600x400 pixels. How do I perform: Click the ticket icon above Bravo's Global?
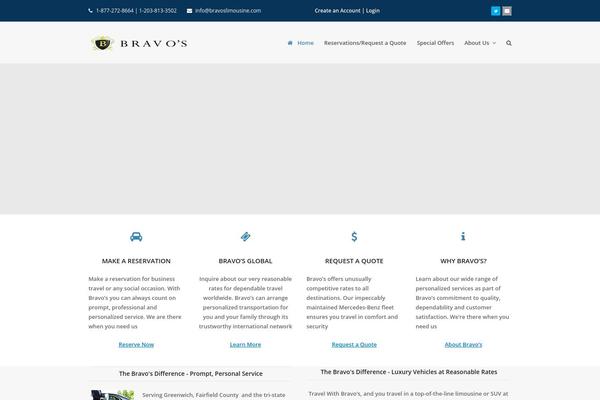click(245, 237)
